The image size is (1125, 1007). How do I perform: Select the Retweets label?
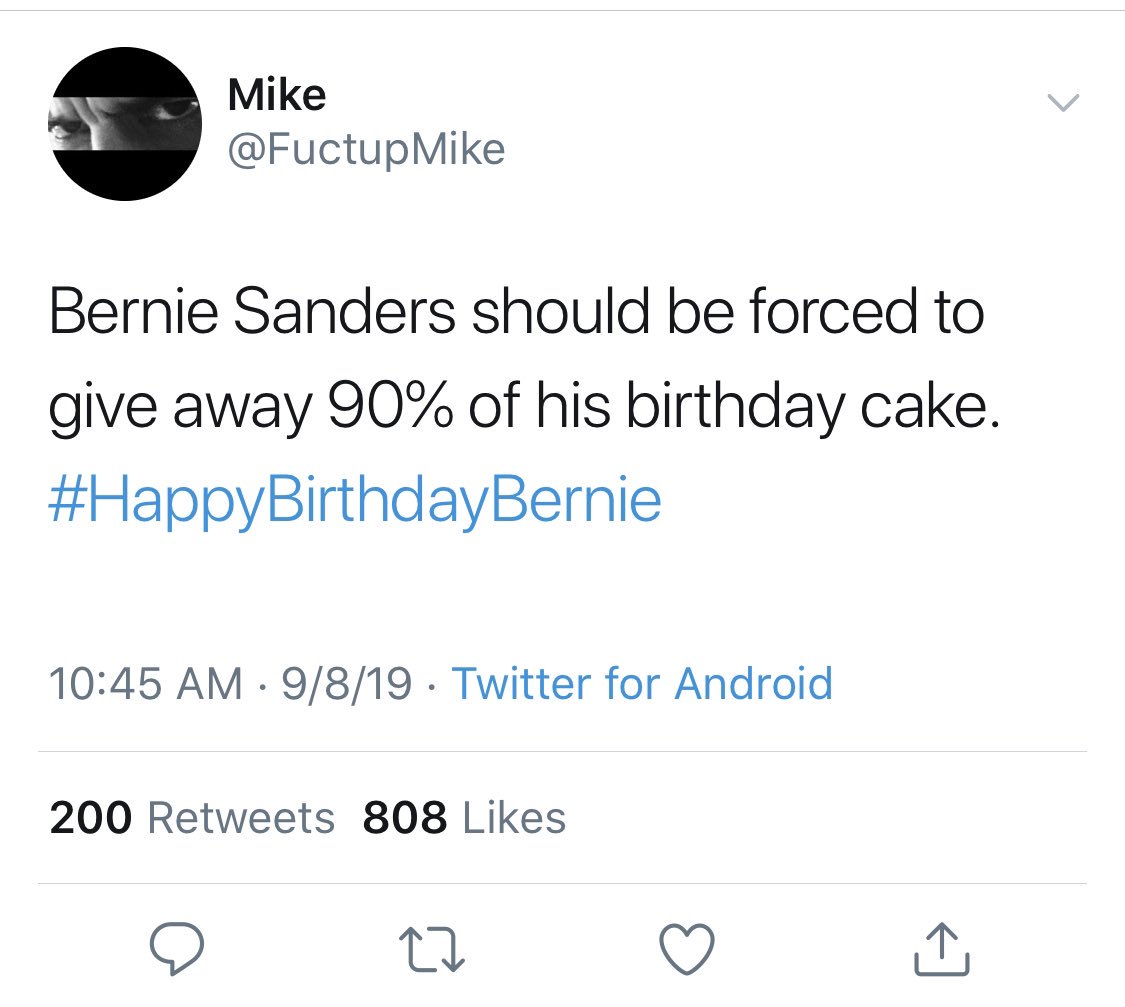[241, 818]
